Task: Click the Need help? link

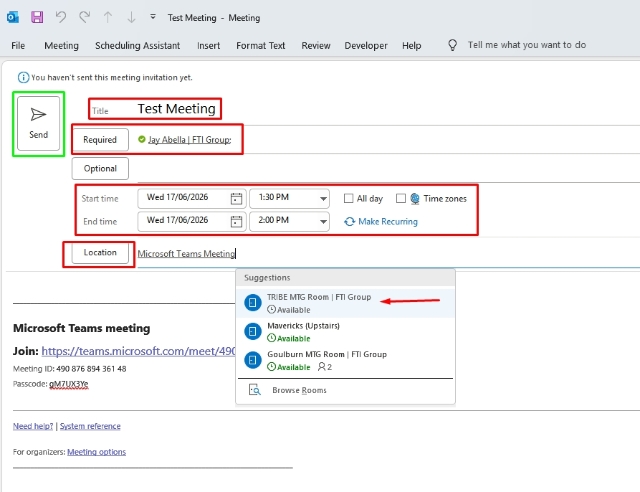Action: point(33,426)
